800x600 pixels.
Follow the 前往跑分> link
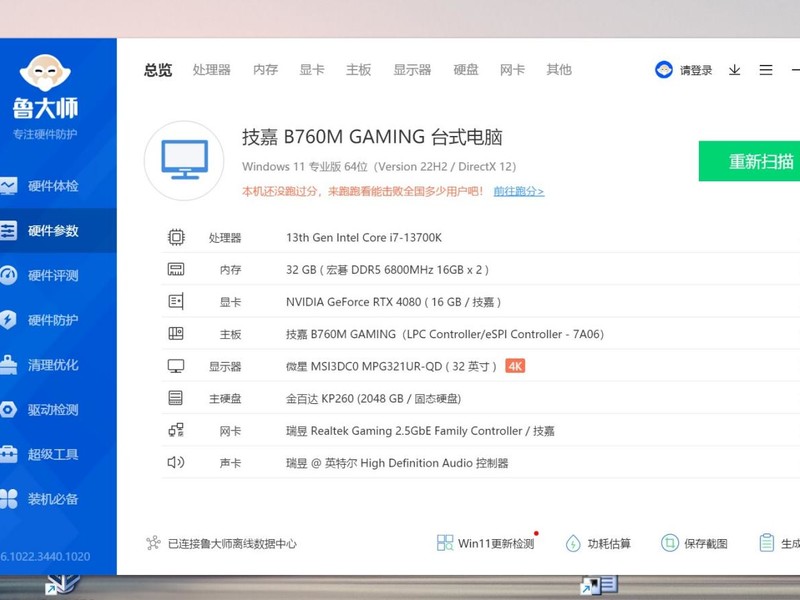point(519,191)
